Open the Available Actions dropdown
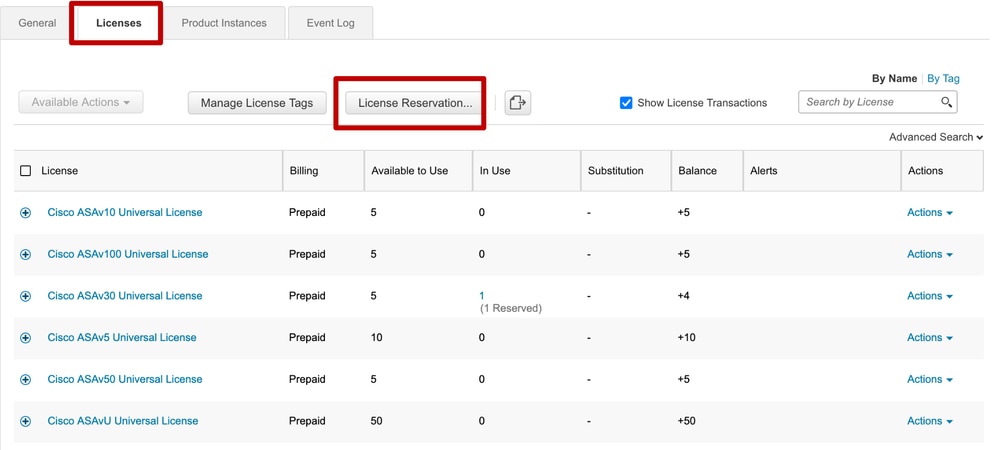The height and width of the screenshot is (450, 999). click(81, 102)
